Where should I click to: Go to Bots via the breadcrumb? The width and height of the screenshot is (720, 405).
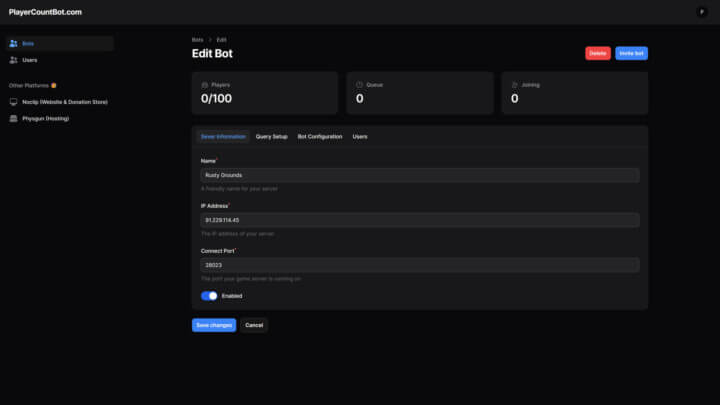[197, 40]
